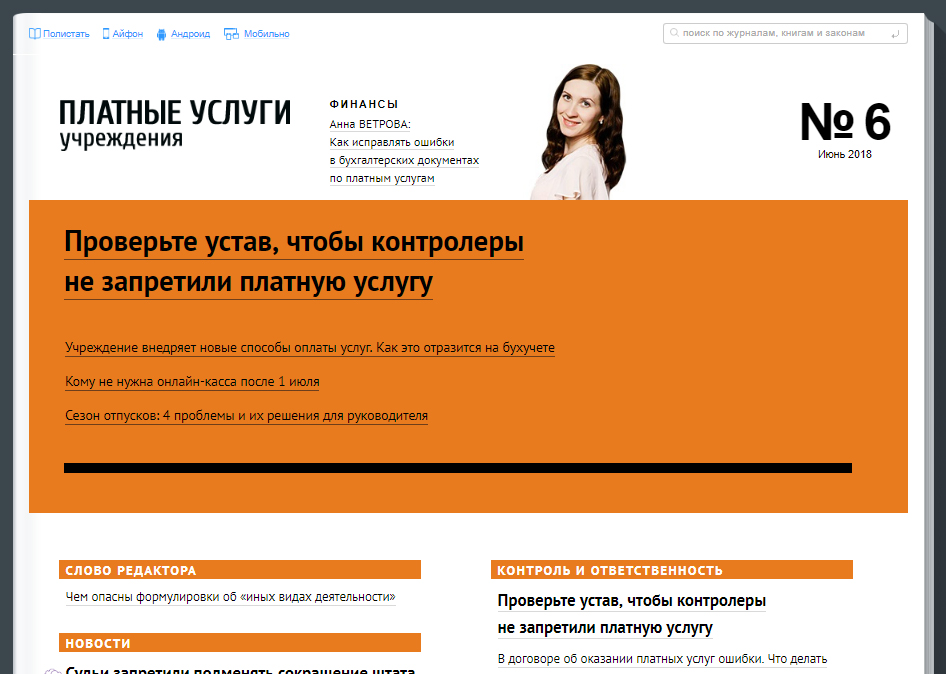Click the phone icon for Айфон

[x=106, y=34]
